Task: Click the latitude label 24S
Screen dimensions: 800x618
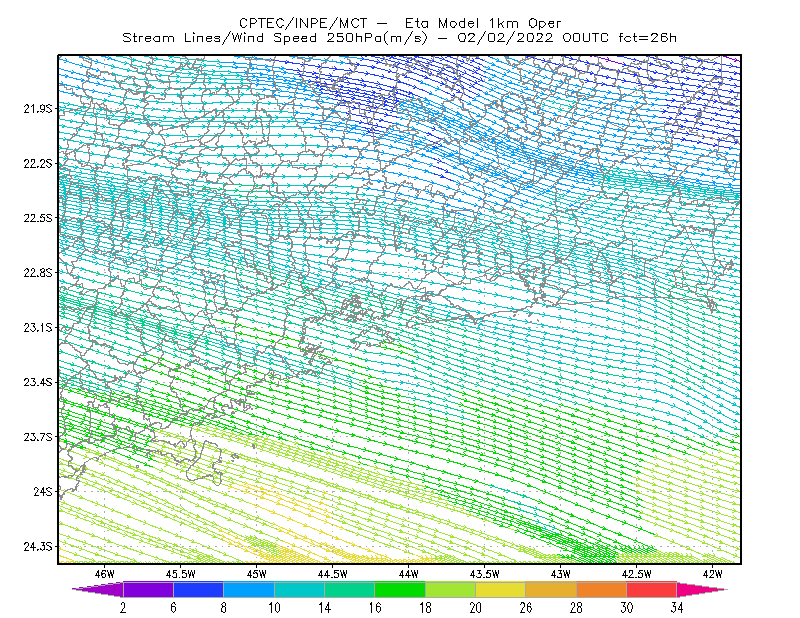Action: pyautogui.click(x=43, y=491)
